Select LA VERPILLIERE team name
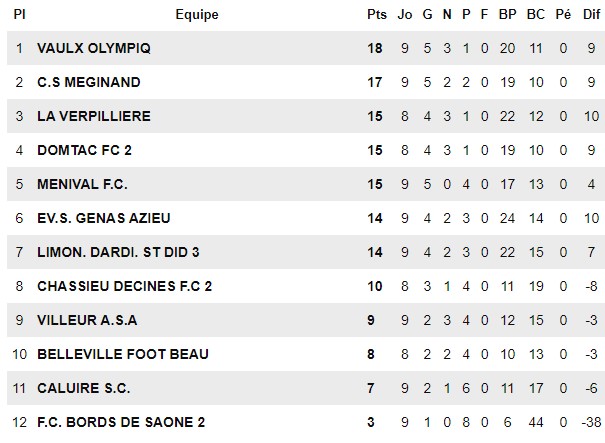605x443 pixels. [94, 116]
